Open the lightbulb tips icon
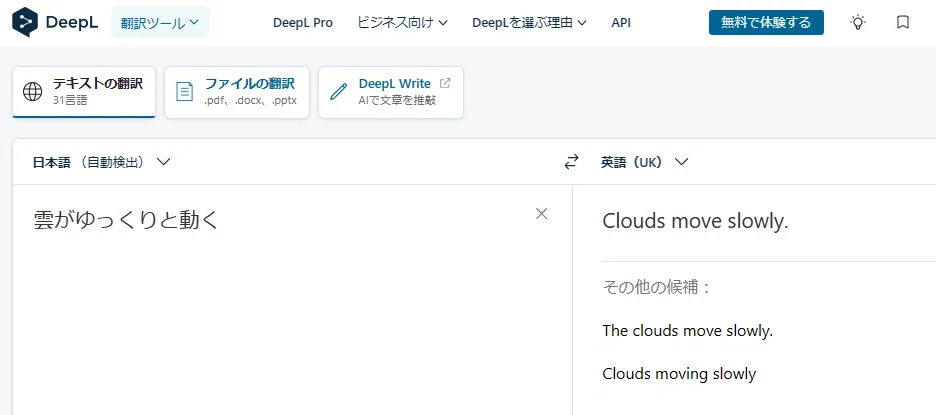The height and width of the screenshot is (415, 936). tap(858, 23)
